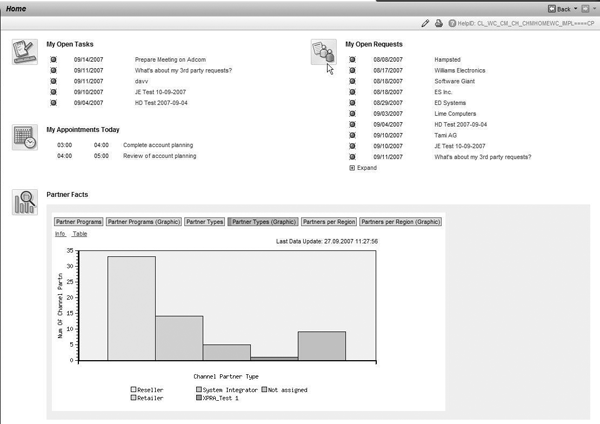Open the forward history dropdown arrow
Image resolution: width=600 pixels, height=424 pixels.
594,8
